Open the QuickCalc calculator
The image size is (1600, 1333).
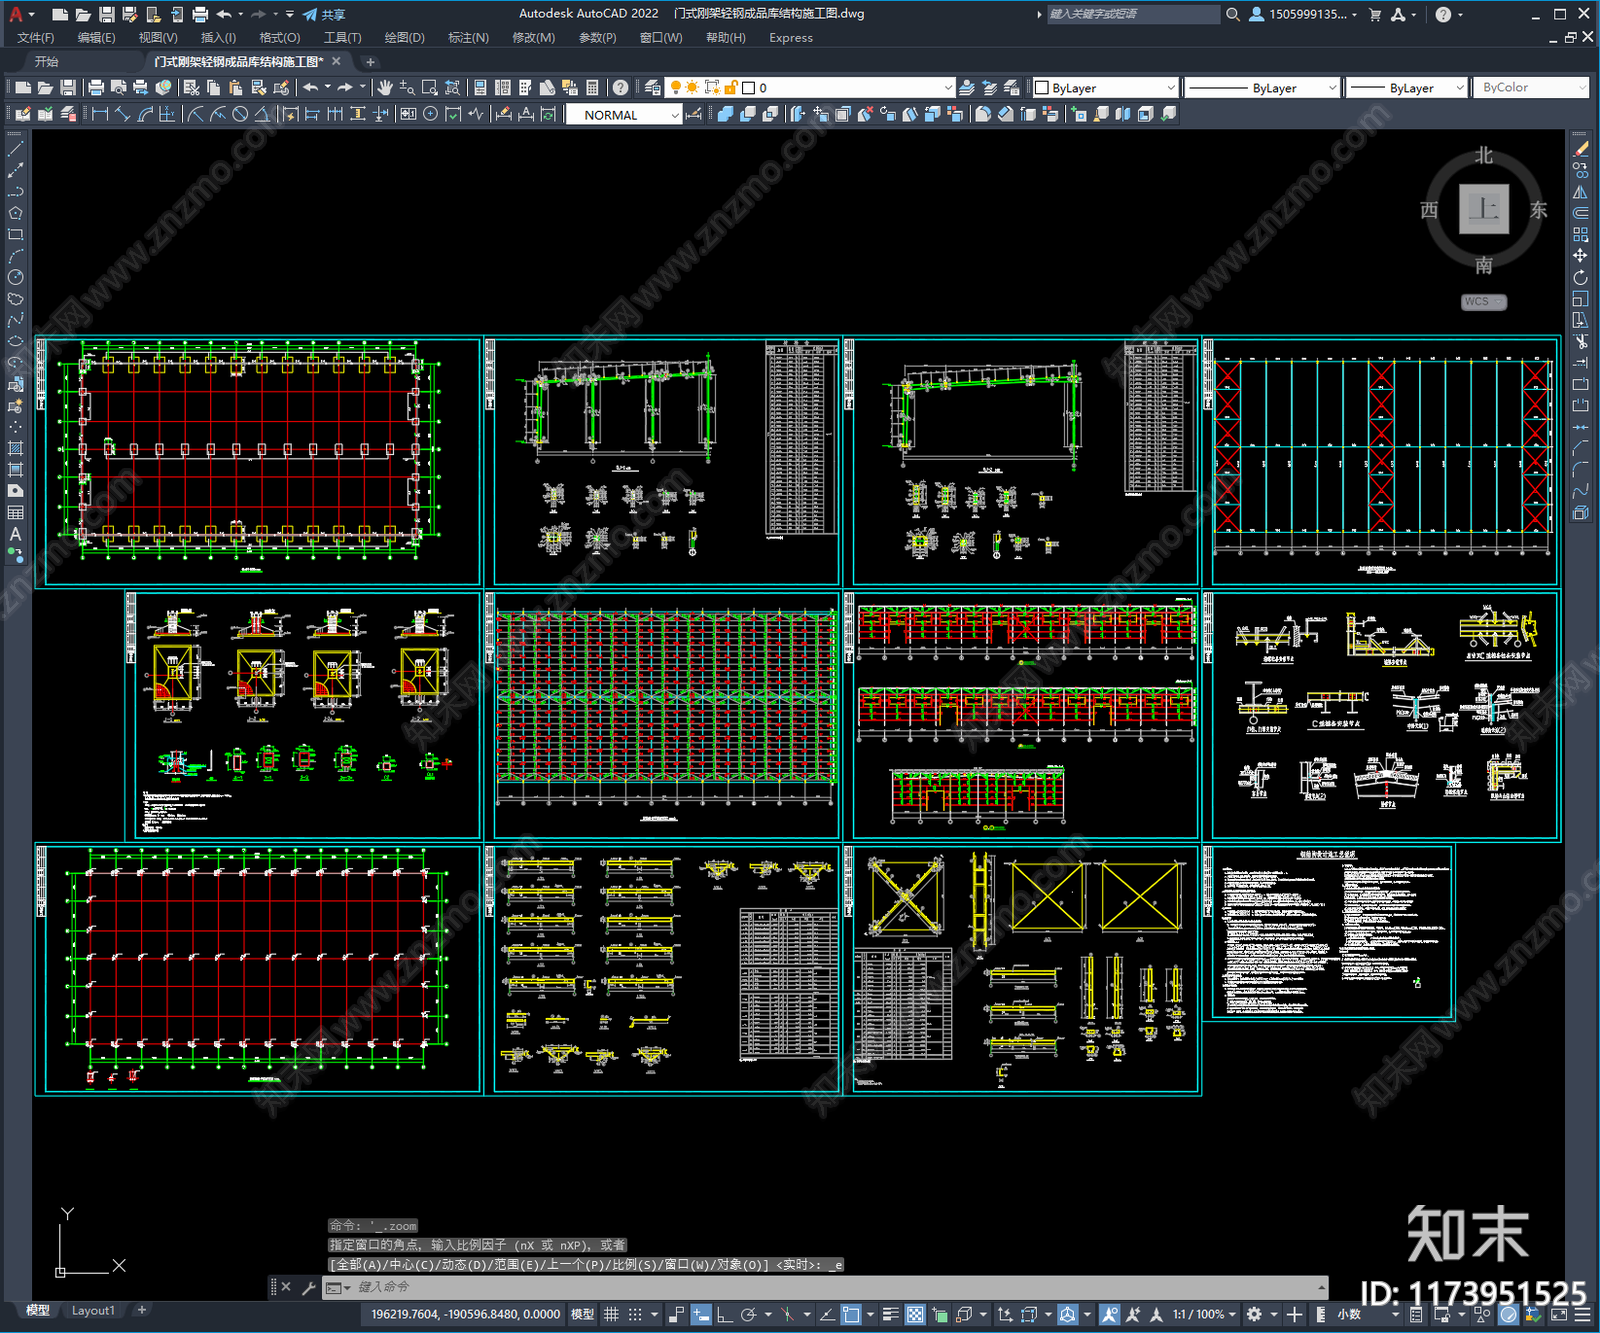click(592, 88)
